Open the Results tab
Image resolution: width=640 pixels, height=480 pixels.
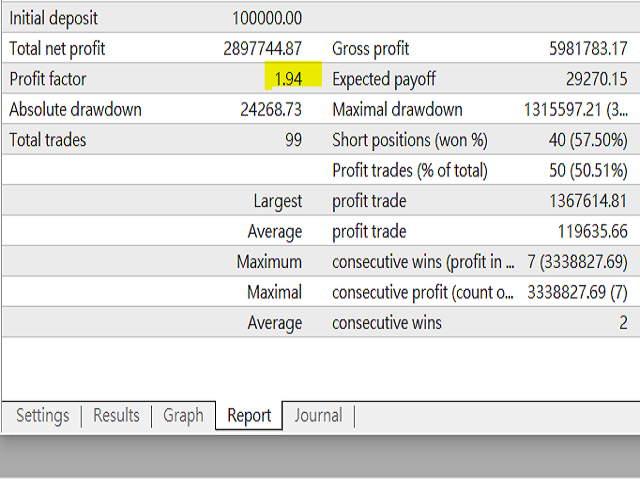coord(116,416)
